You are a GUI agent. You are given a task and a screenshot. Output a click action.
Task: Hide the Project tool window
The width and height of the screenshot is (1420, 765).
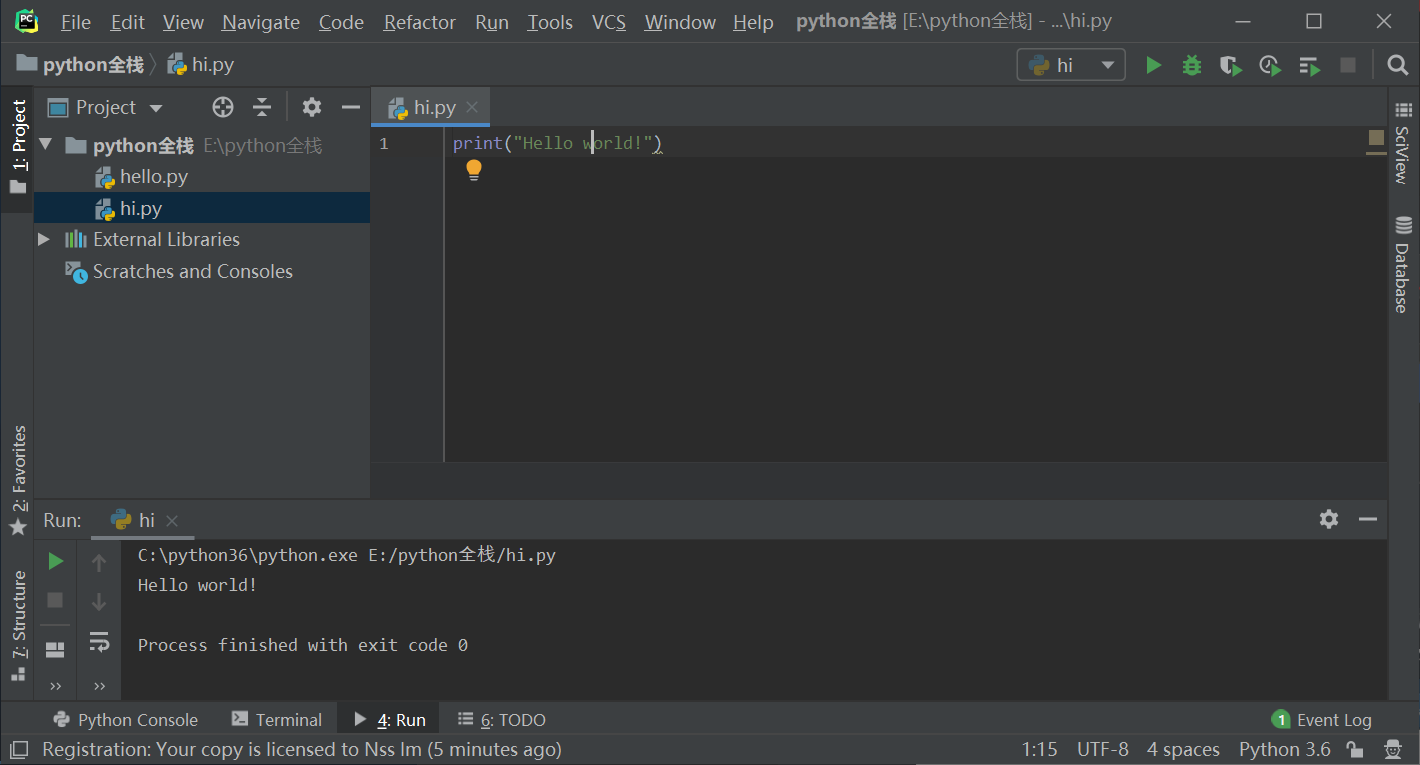[350, 107]
